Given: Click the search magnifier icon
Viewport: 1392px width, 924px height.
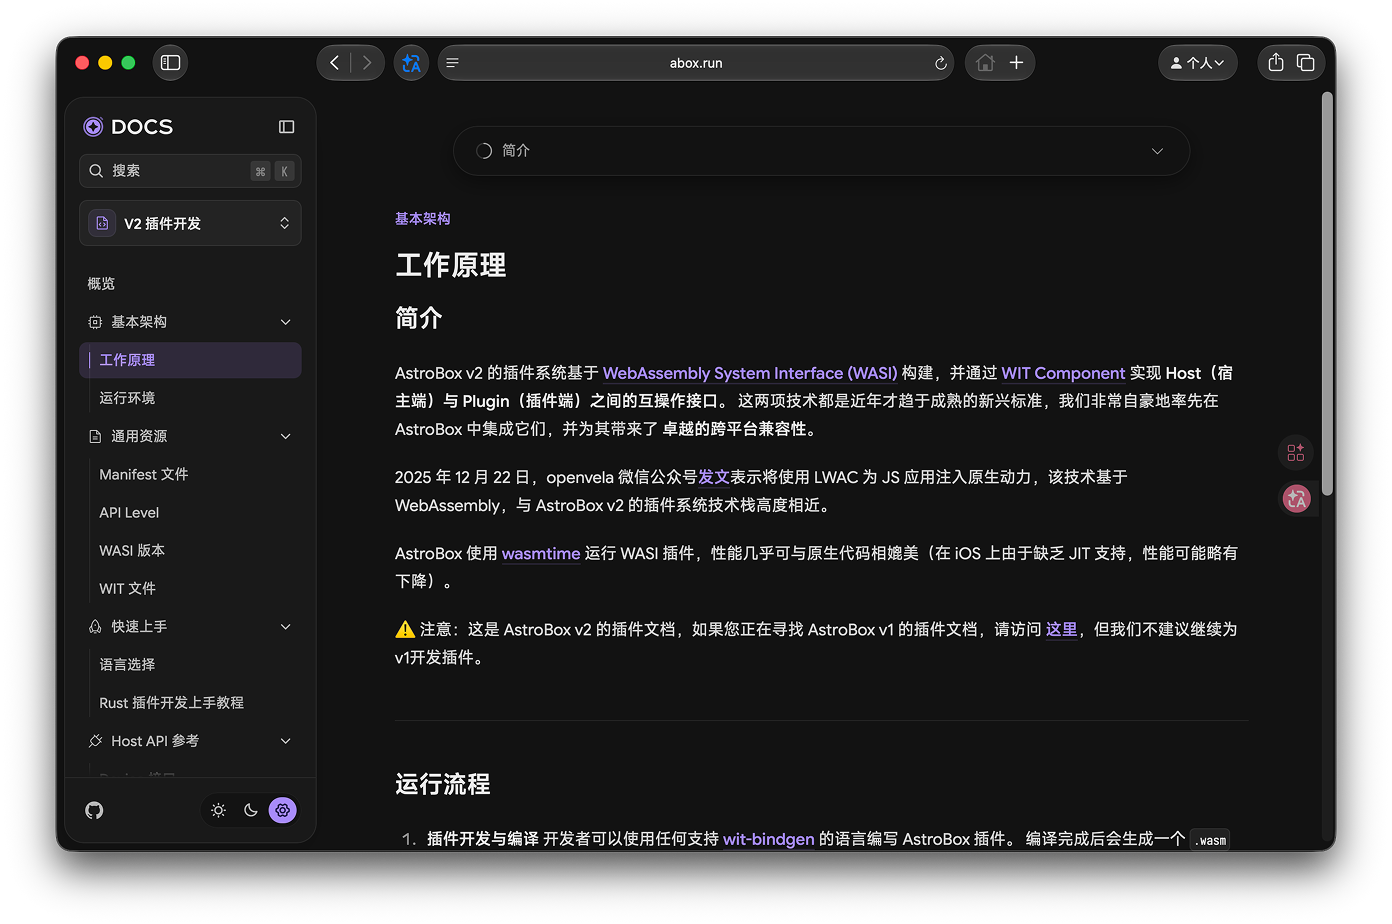Looking at the screenshot, I should 96,171.
